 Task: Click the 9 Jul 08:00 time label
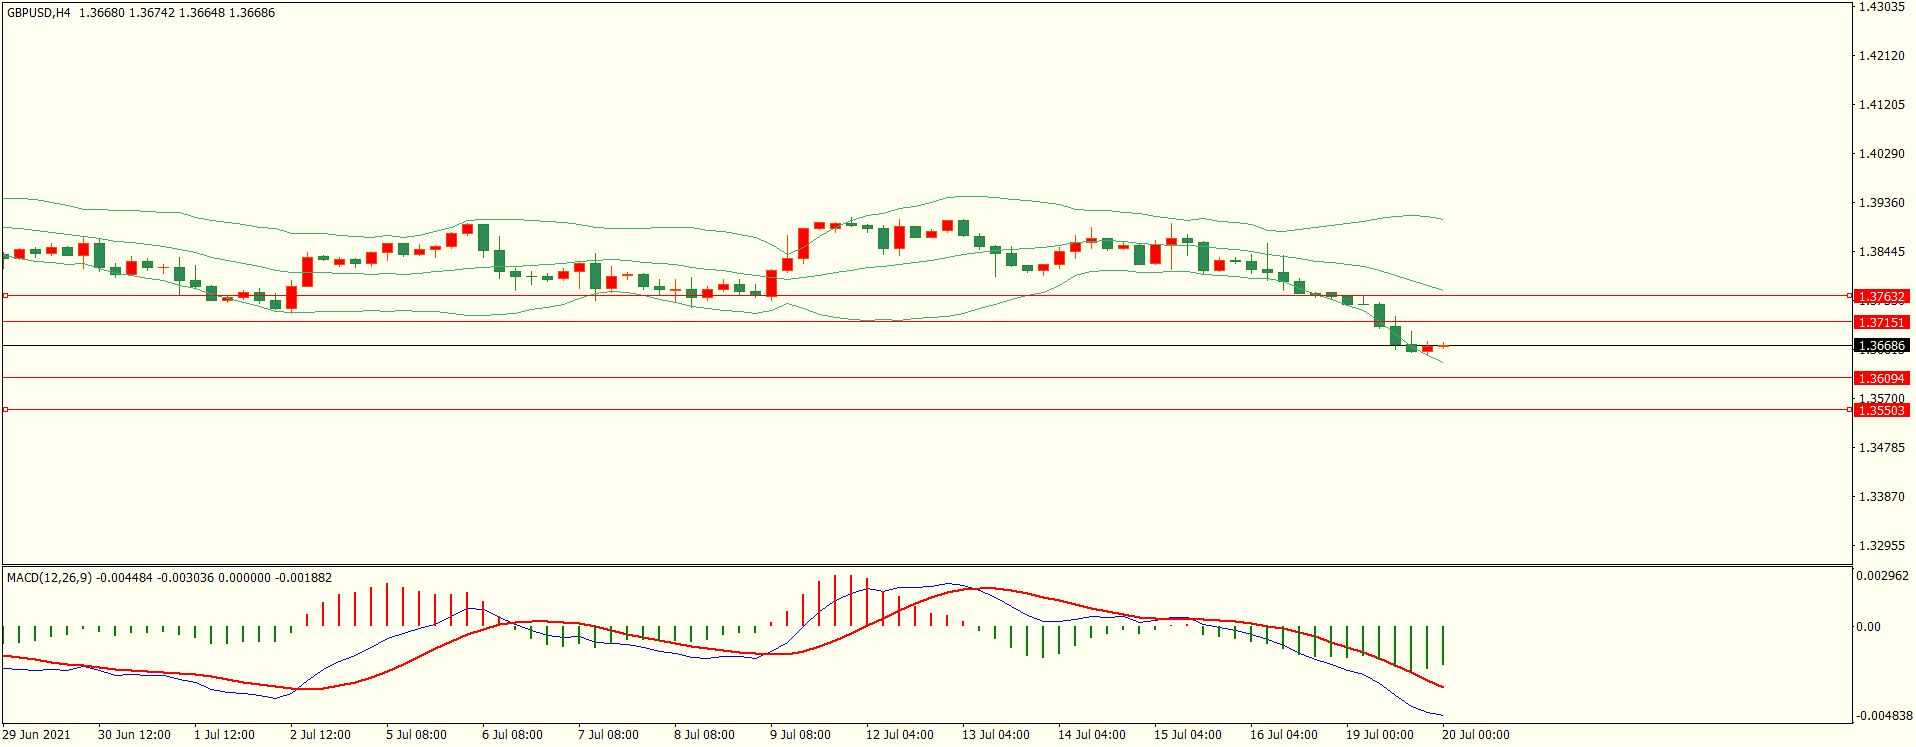tap(800, 735)
